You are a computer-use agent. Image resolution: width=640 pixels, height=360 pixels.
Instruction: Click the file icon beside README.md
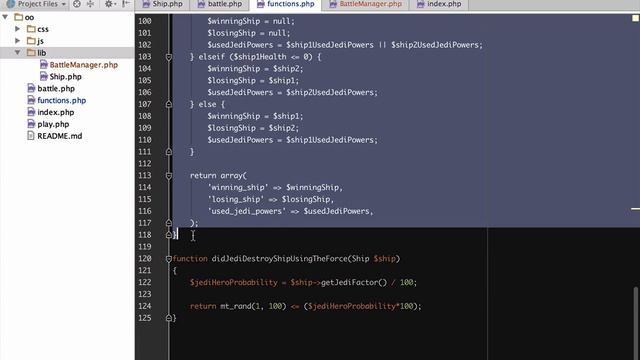(31, 136)
